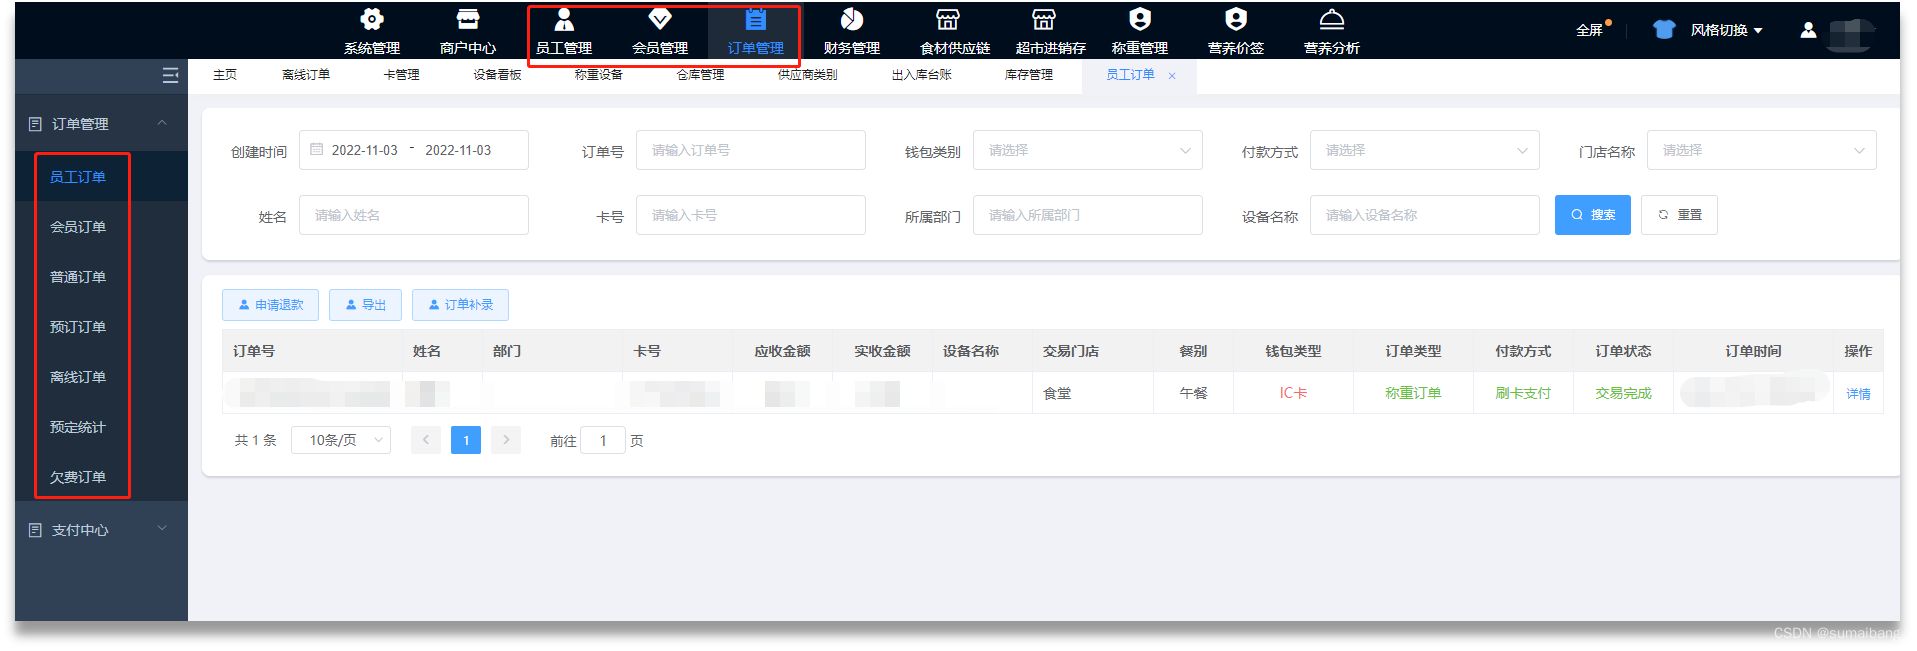The image size is (1917, 651).
Task: Select 离线订单 in sidebar
Action: [78, 377]
